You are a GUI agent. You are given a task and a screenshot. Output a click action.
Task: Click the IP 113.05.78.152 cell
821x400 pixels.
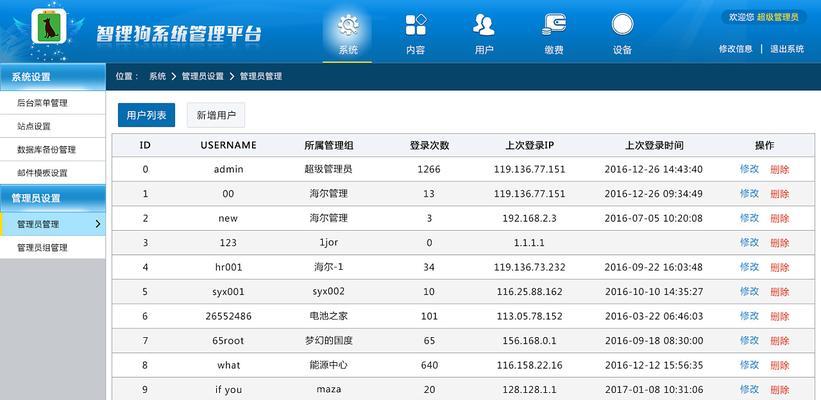[529, 316]
